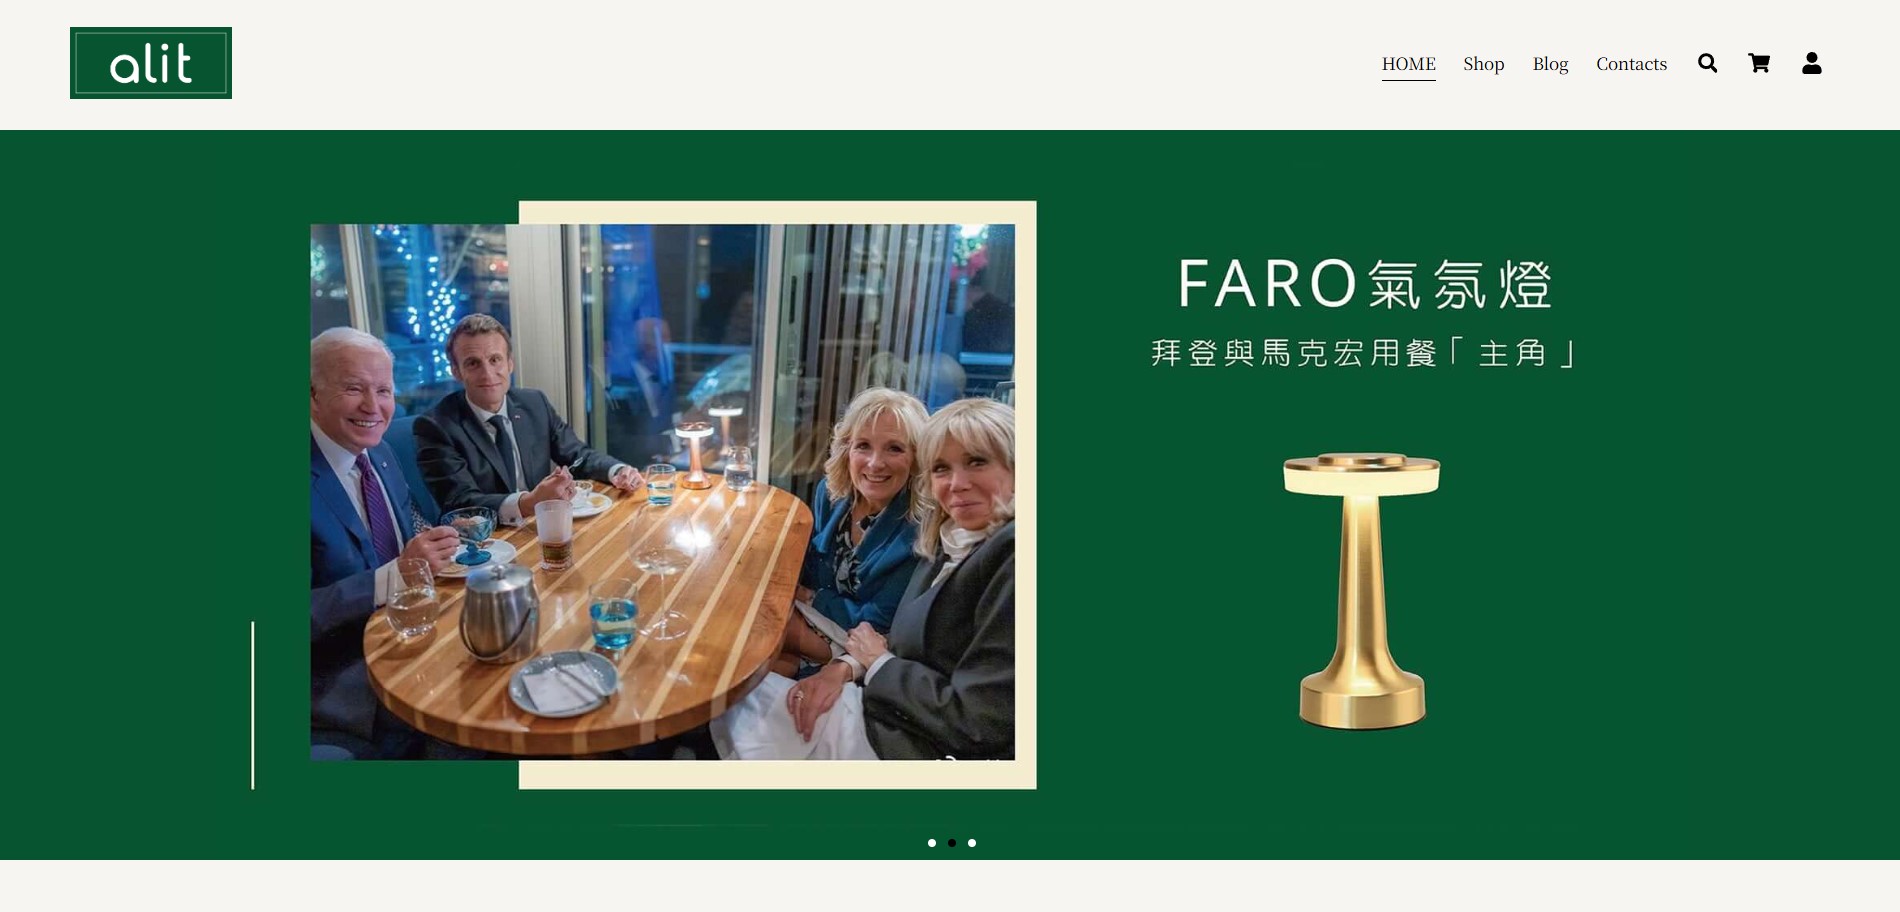Image resolution: width=1900 pixels, height=912 pixels.
Task: Select the black middle carousel dot
Action: tap(952, 843)
